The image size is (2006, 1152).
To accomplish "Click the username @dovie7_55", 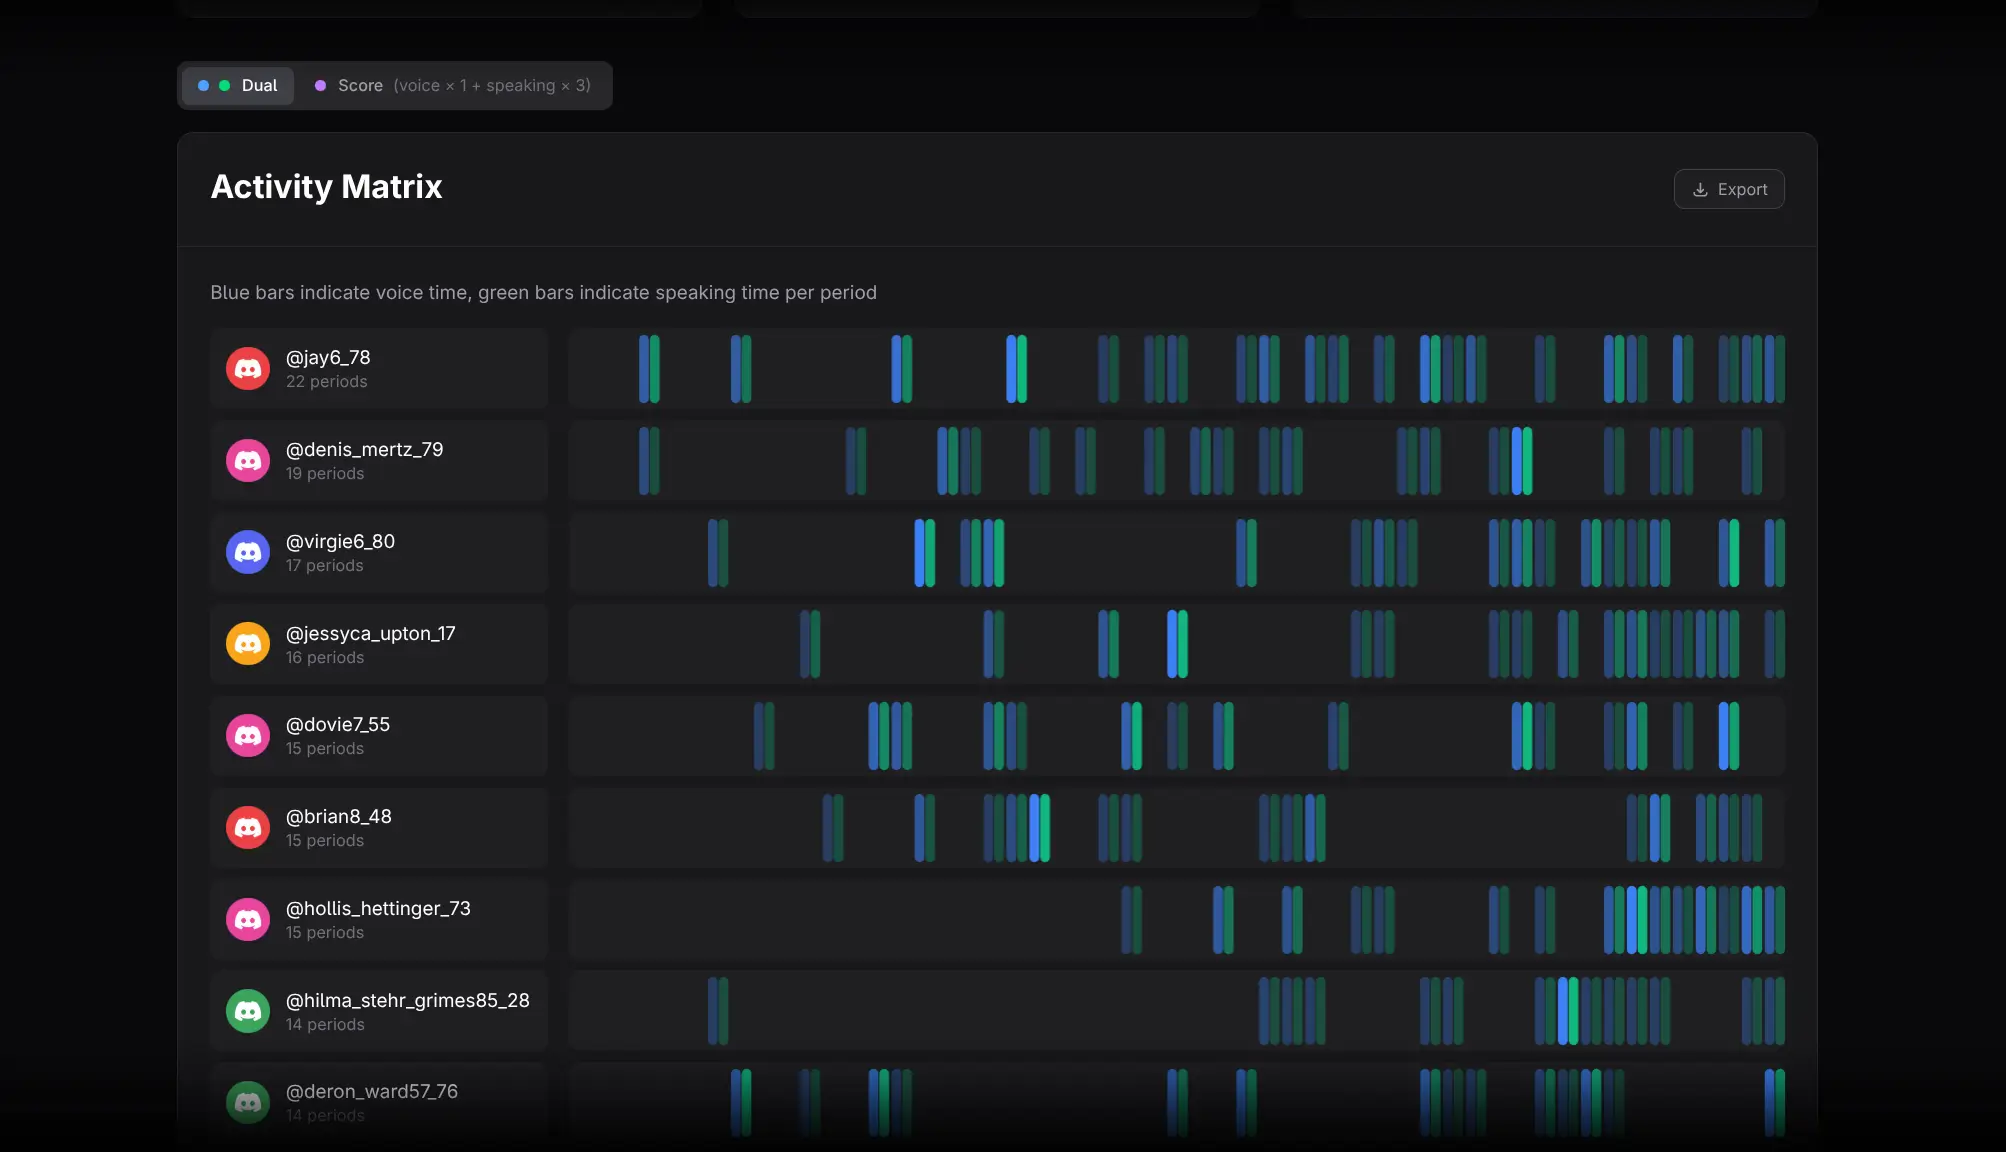I will (x=338, y=724).
